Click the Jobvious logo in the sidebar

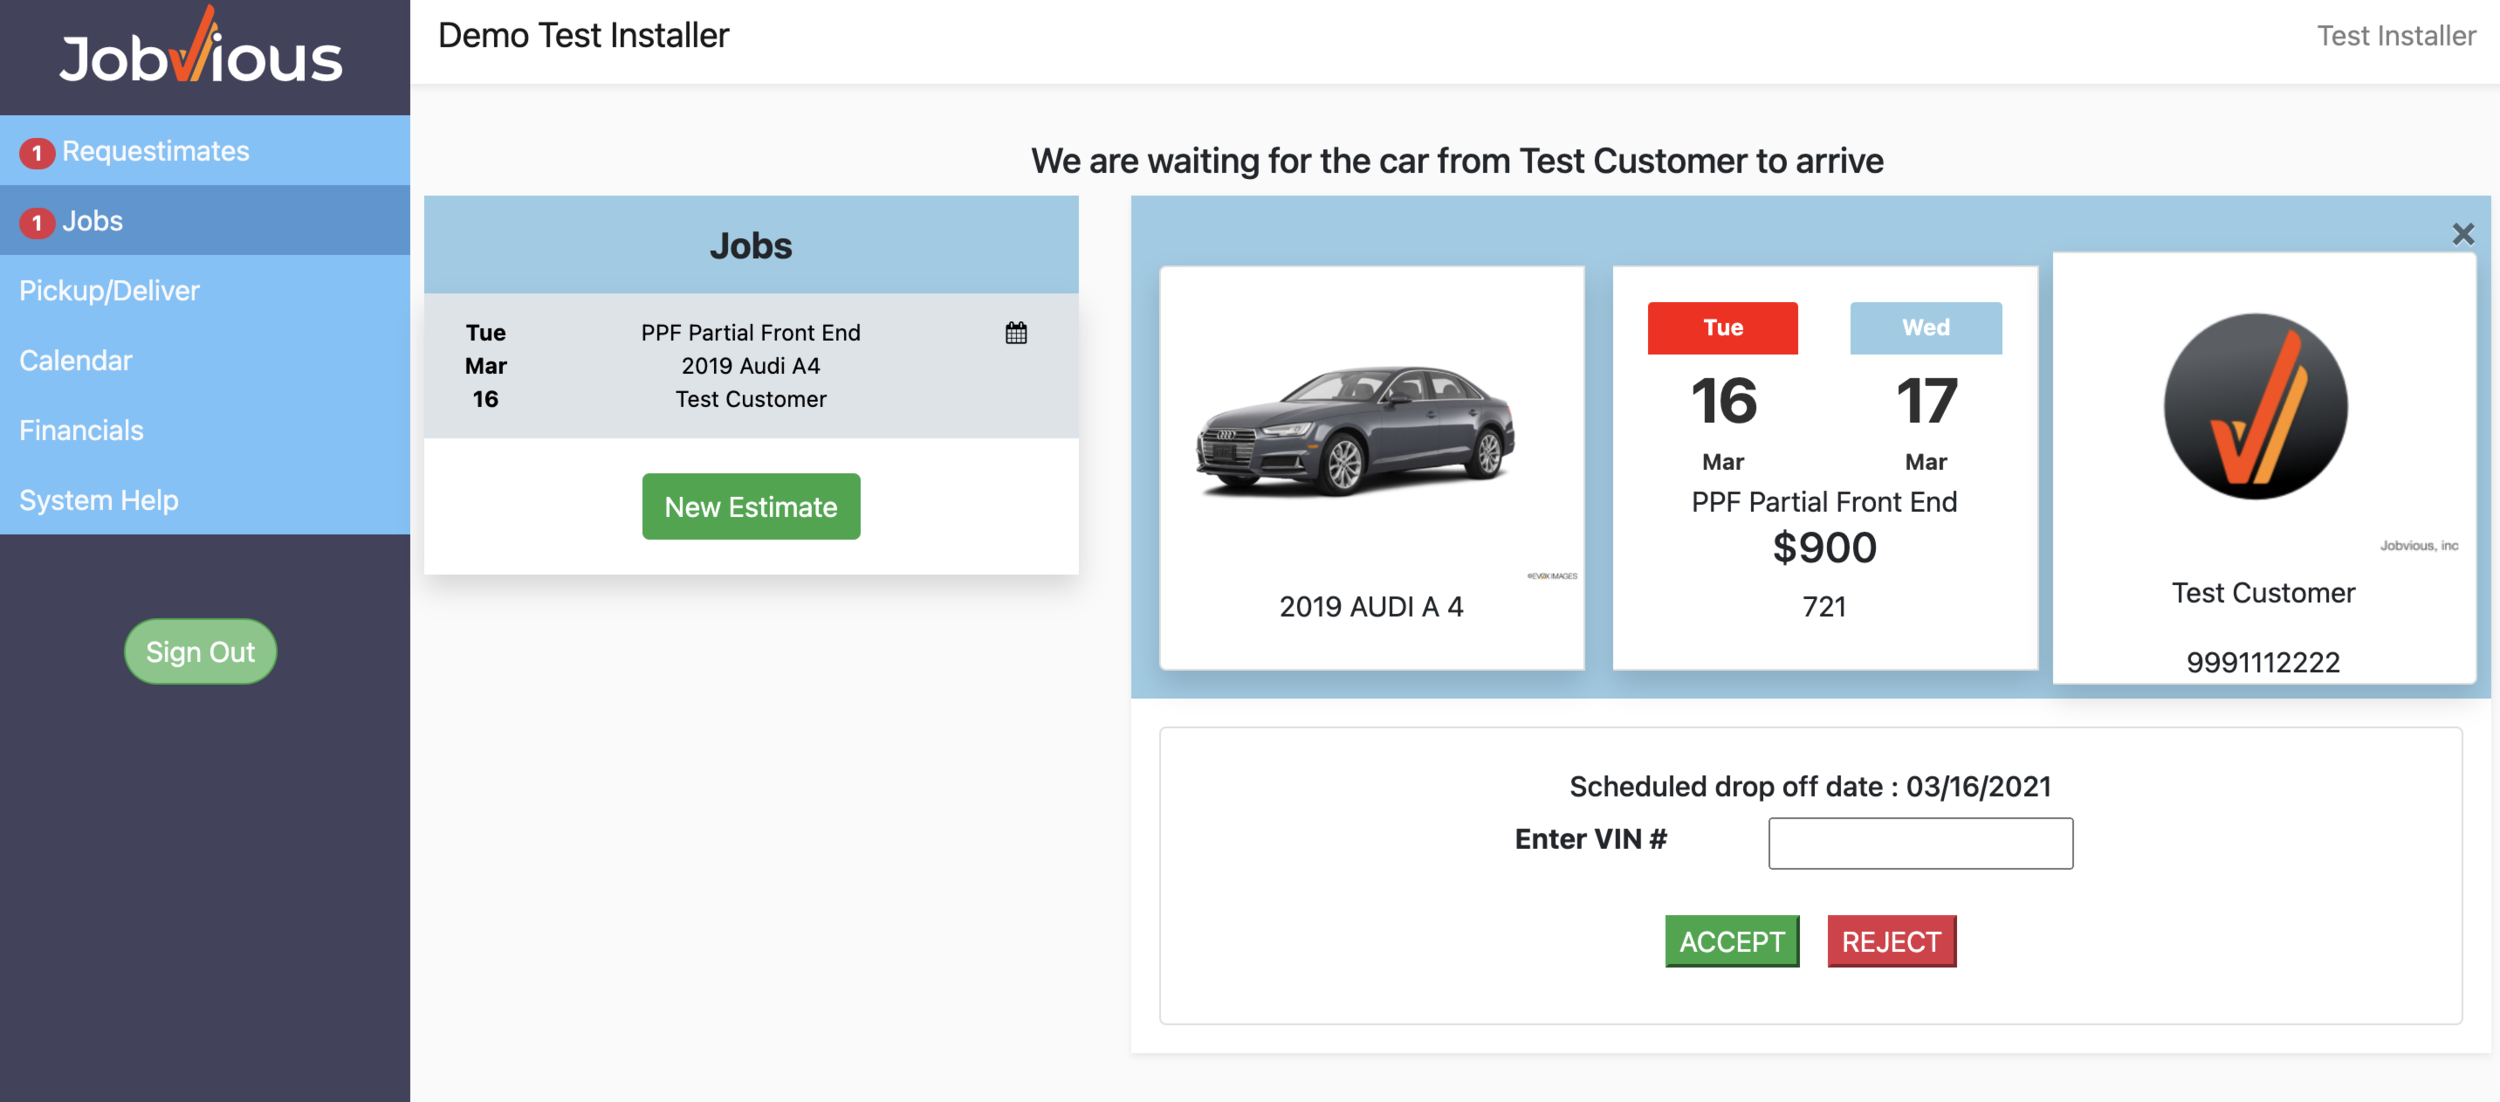201,52
